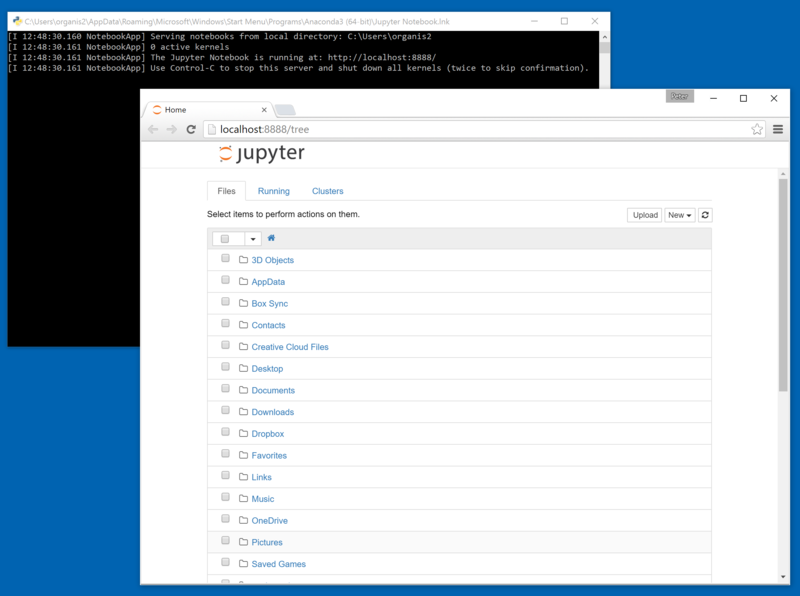Screen dimensions: 800x596
Task: Click inside the browser address bar
Action: pyautogui.click(x=400, y=129)
